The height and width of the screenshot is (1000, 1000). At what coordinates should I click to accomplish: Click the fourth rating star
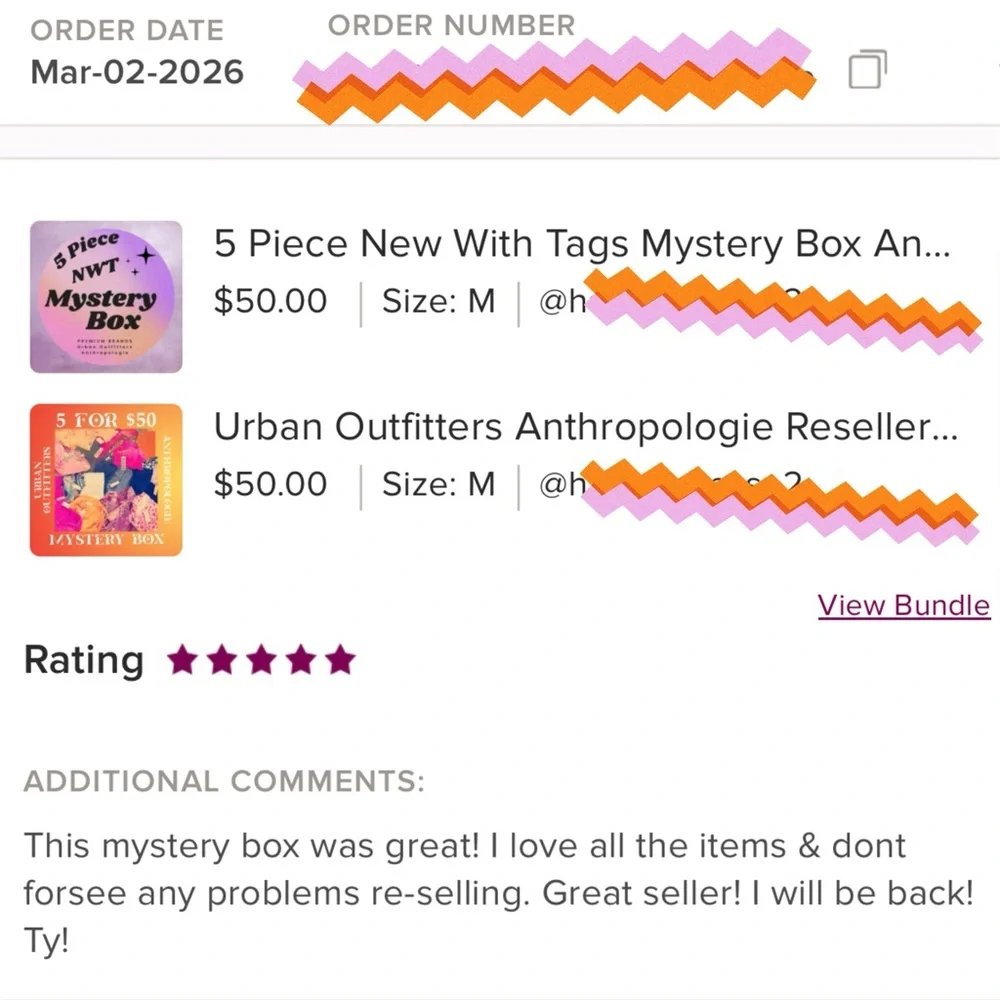pyautogui.click(x=301, y=660)
